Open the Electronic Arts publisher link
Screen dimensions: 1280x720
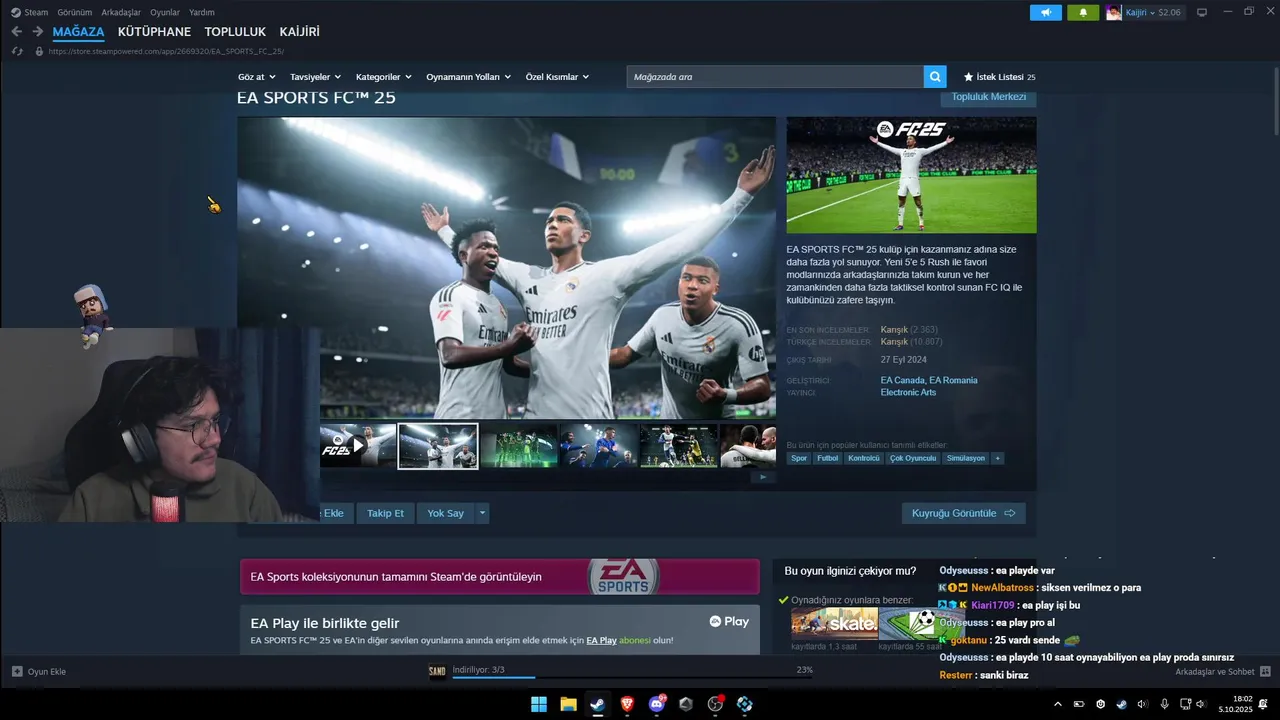pos(908,392)
